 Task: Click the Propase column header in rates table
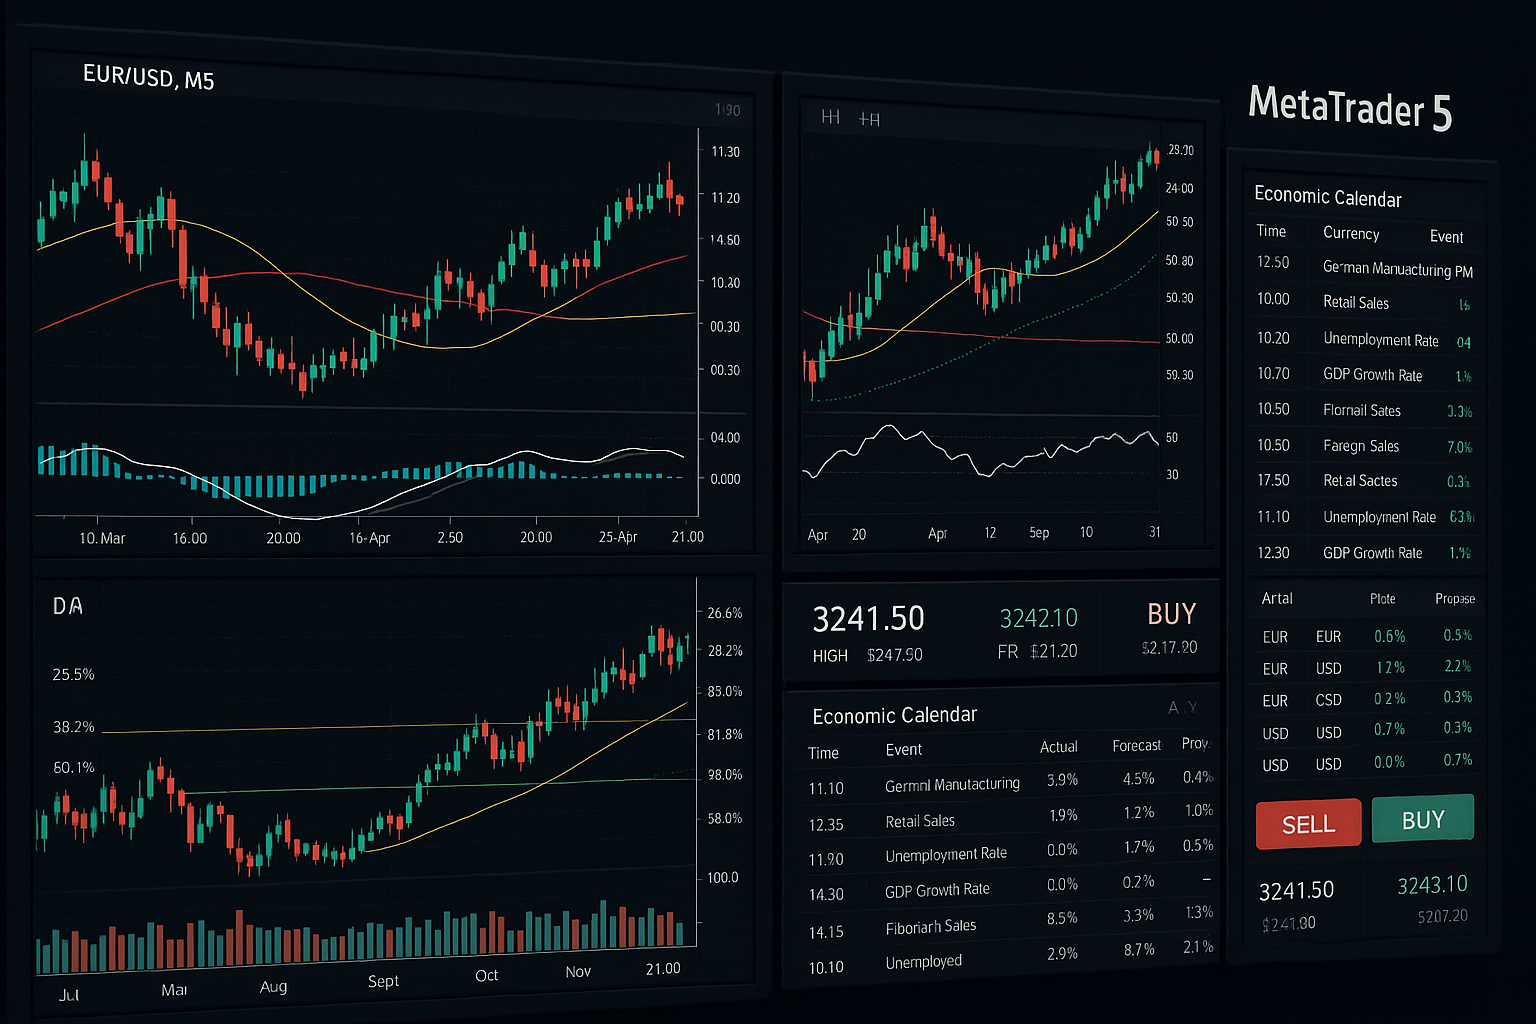(1454, 599)
